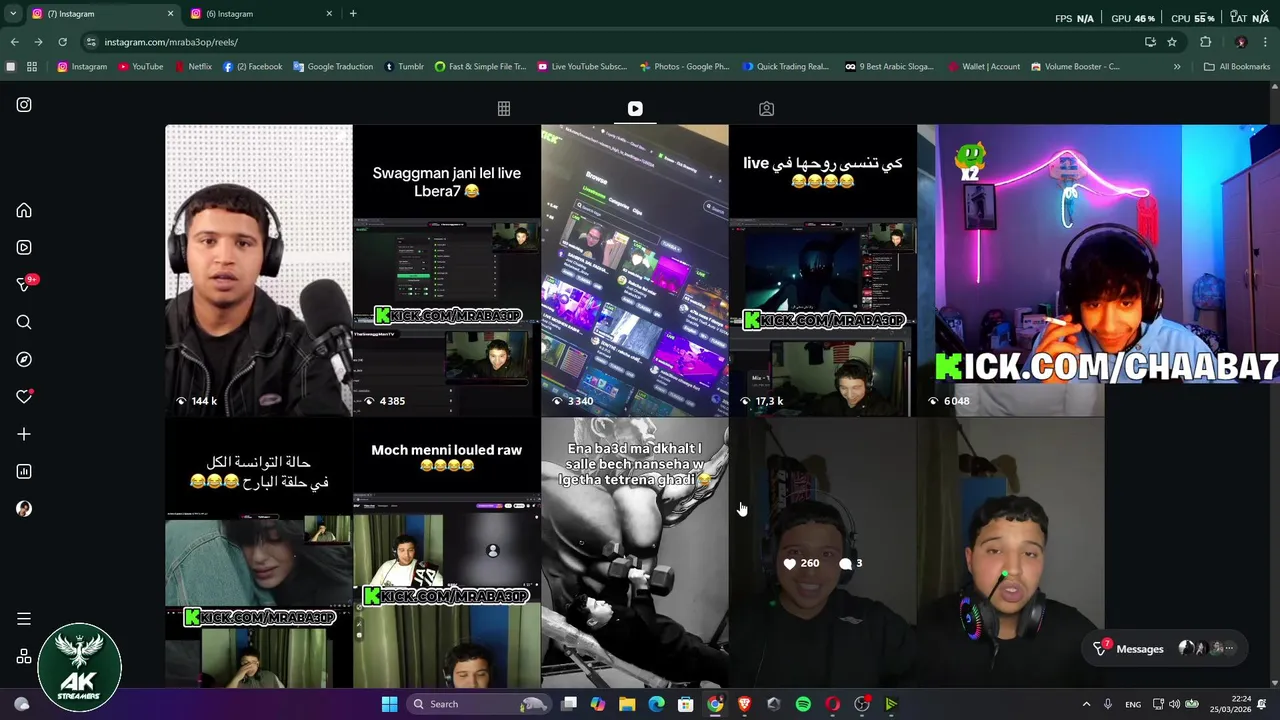The height and width of the screenshot is (720, 1280).
Task: Open the Netflix bookmark
Action: (x=193, y=67)
